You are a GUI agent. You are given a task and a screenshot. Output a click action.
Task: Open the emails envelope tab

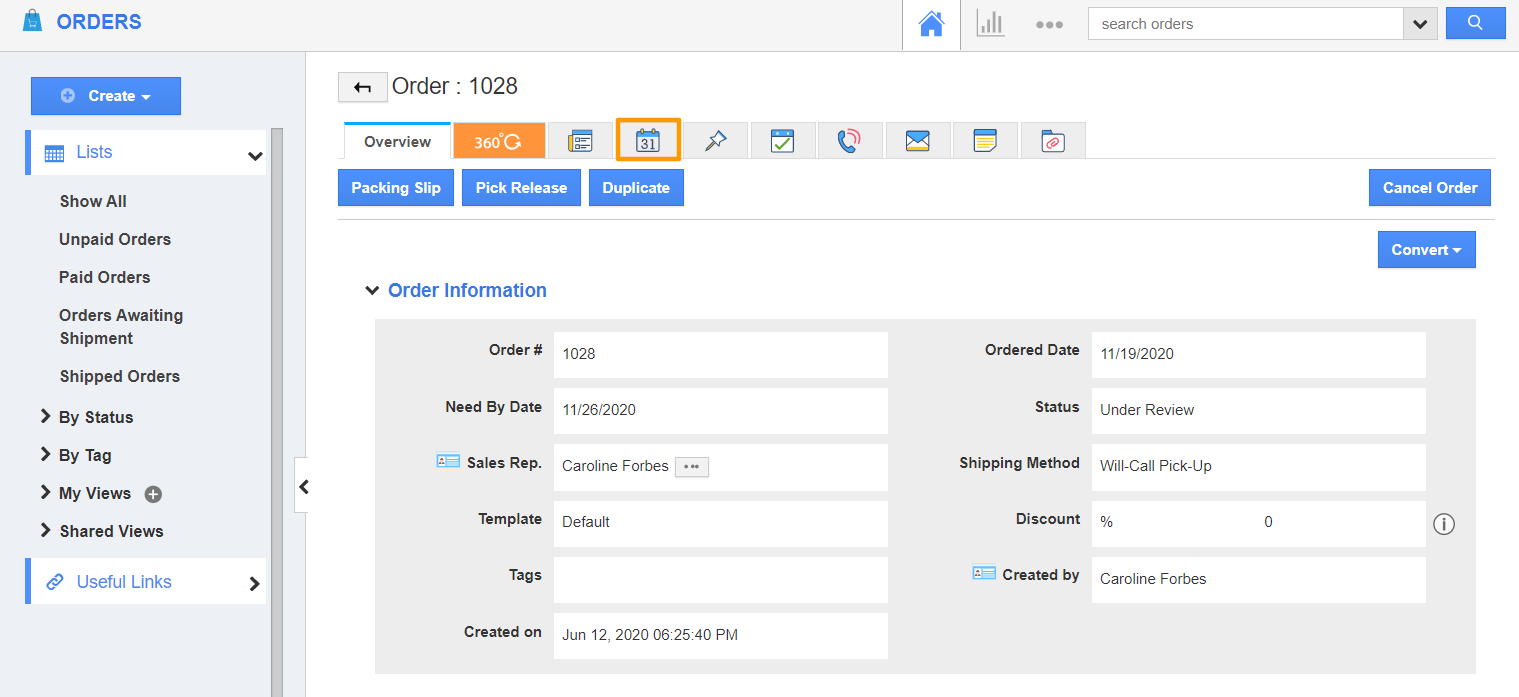[x=917, y=141]
